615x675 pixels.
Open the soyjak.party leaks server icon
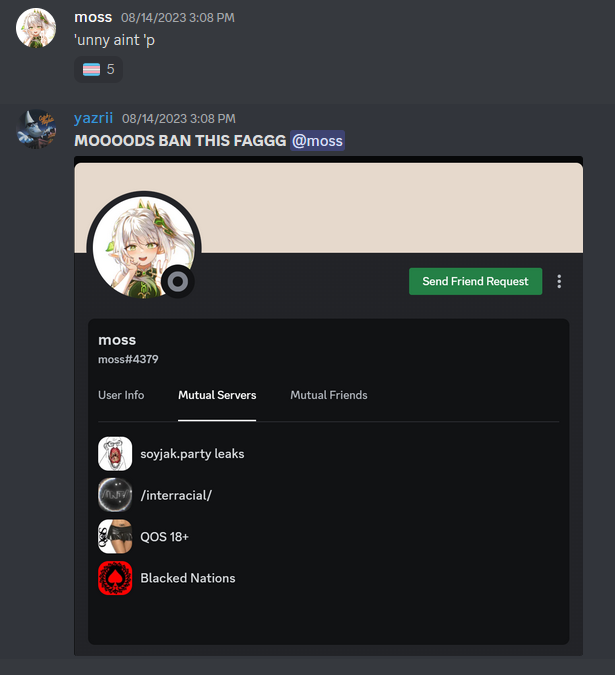(x=115, y=454)
